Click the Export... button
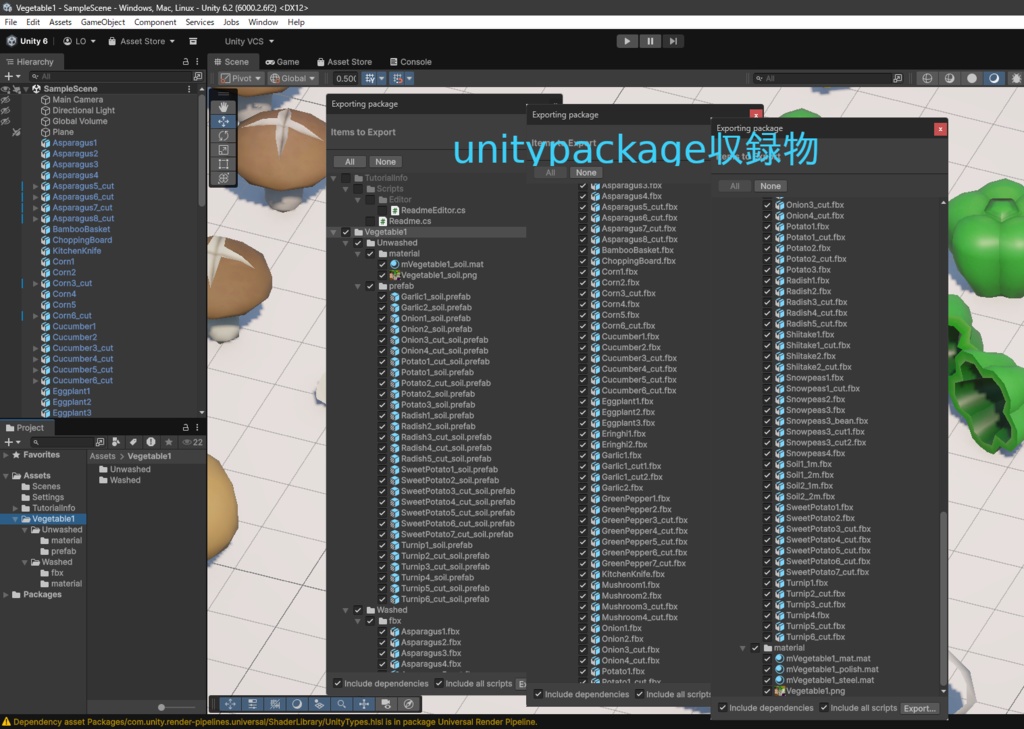Screen dimensions: 1024x729 (x=920, y=708)
